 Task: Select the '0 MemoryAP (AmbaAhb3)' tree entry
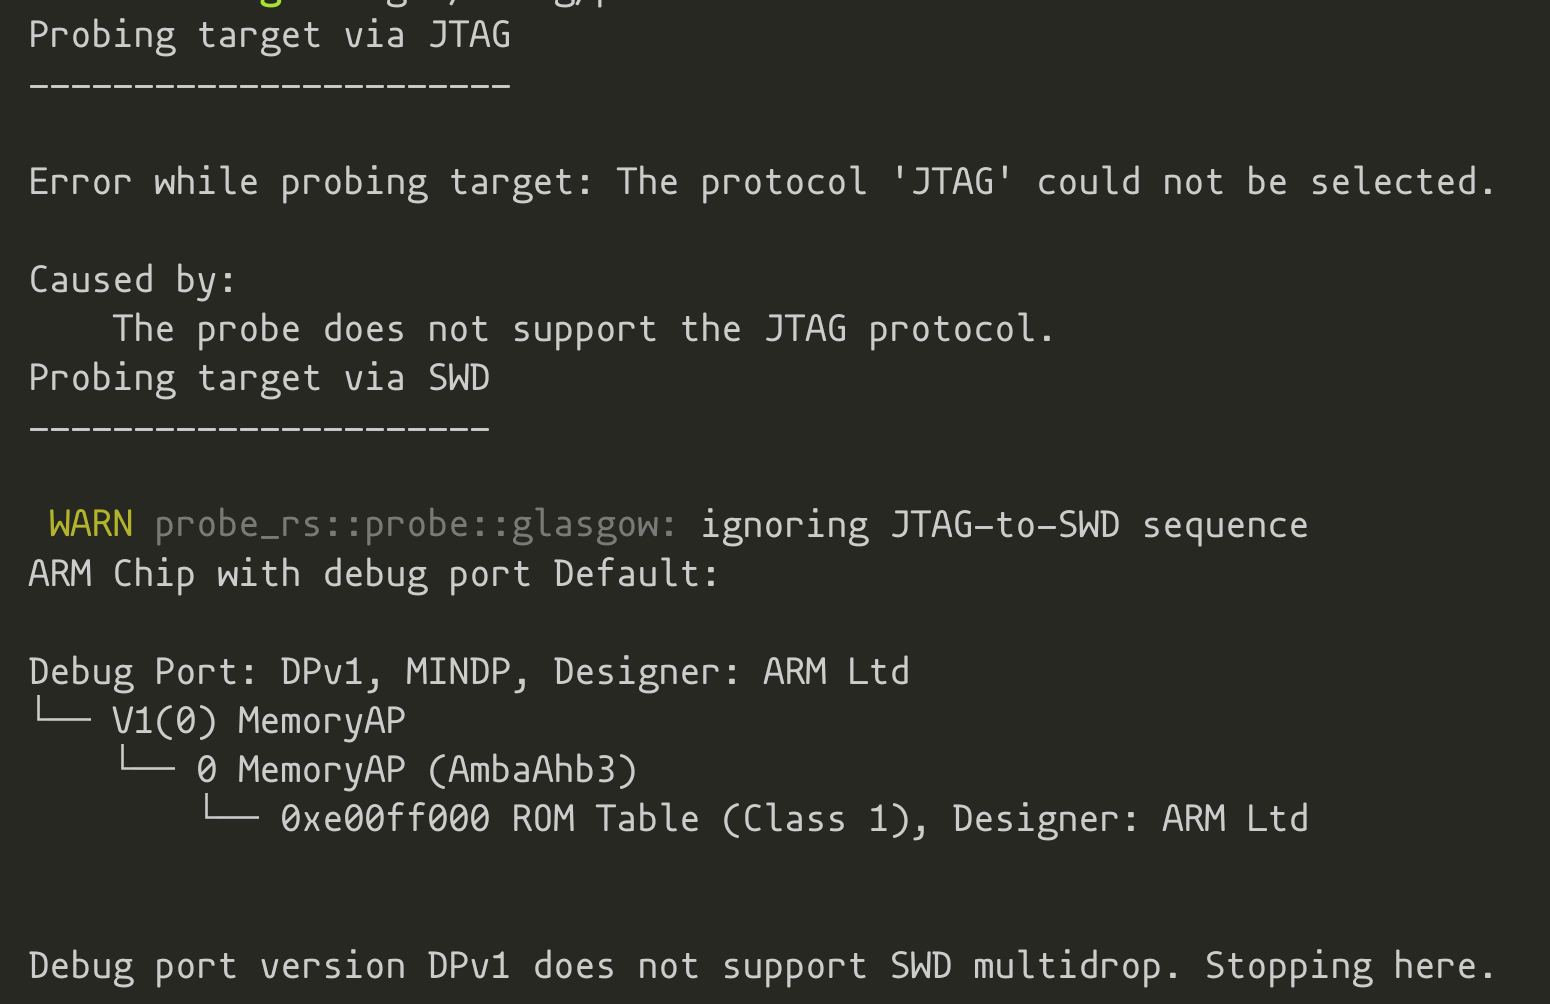[x=417, y=770]
